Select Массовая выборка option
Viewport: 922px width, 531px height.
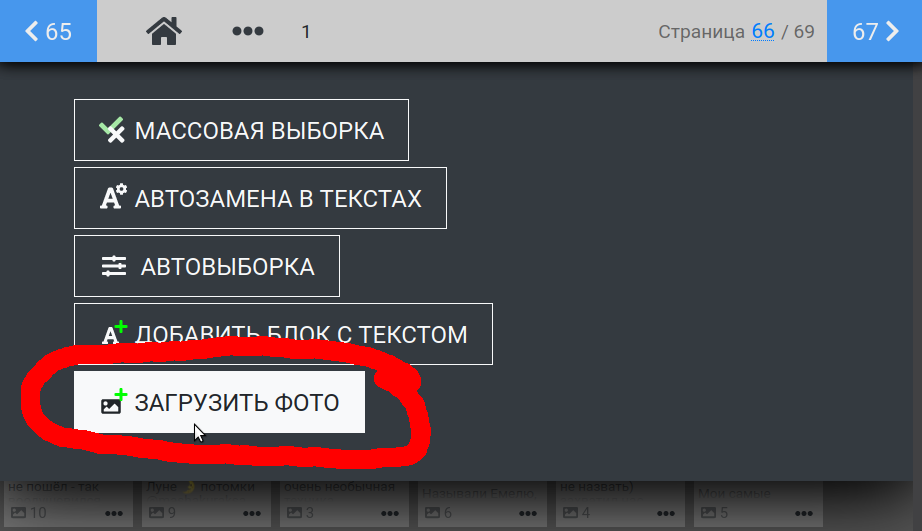tap(241, 130)
